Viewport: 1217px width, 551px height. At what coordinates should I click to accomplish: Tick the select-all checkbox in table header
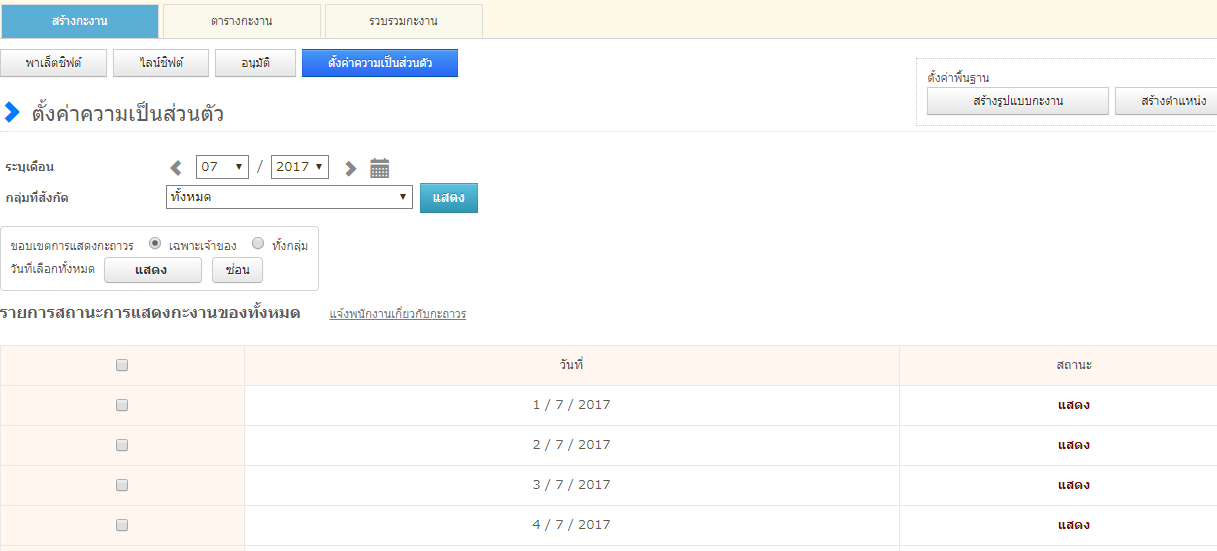[x=122, y=366]
